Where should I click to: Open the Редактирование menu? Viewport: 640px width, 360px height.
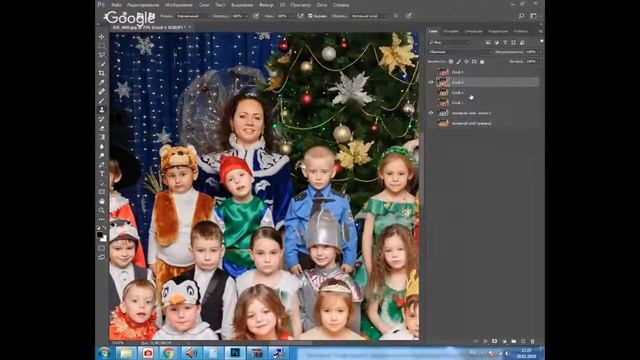click(142, 5)
